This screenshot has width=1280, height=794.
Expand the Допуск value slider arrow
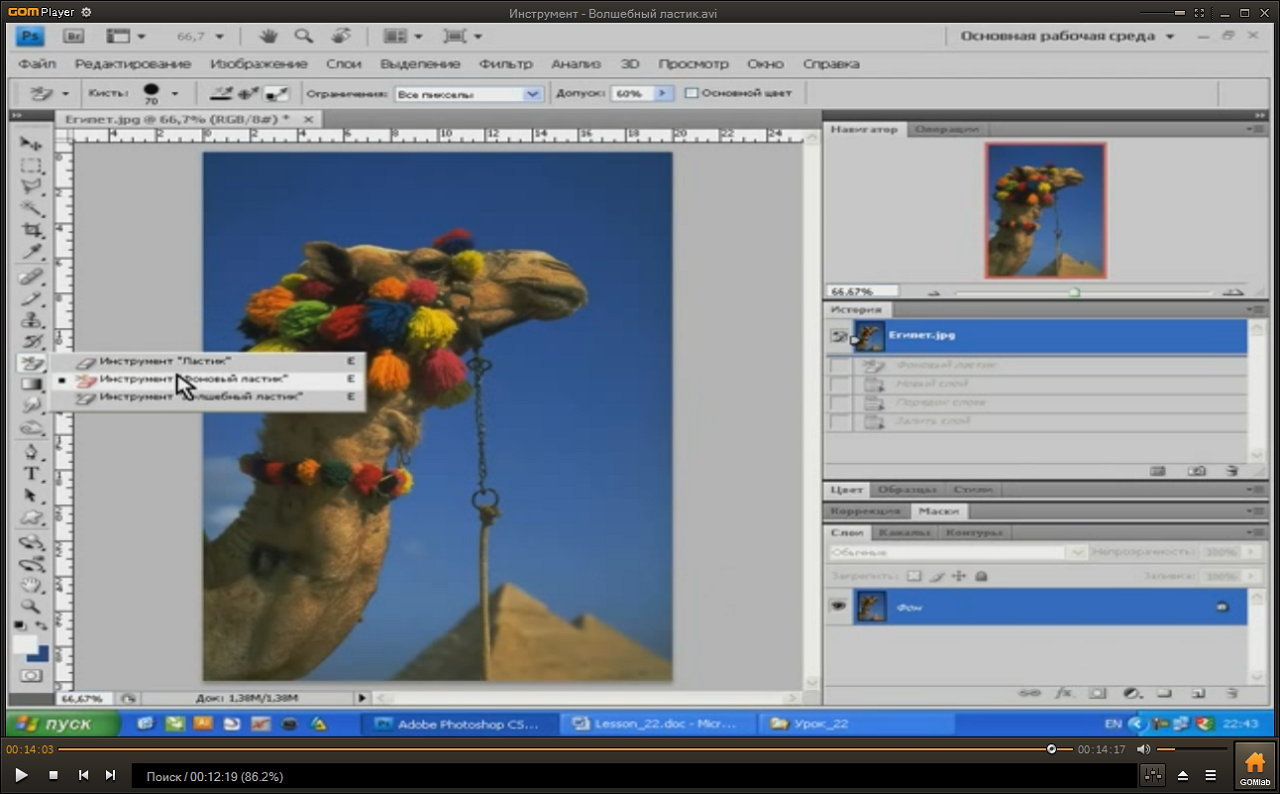click(661, 93)
